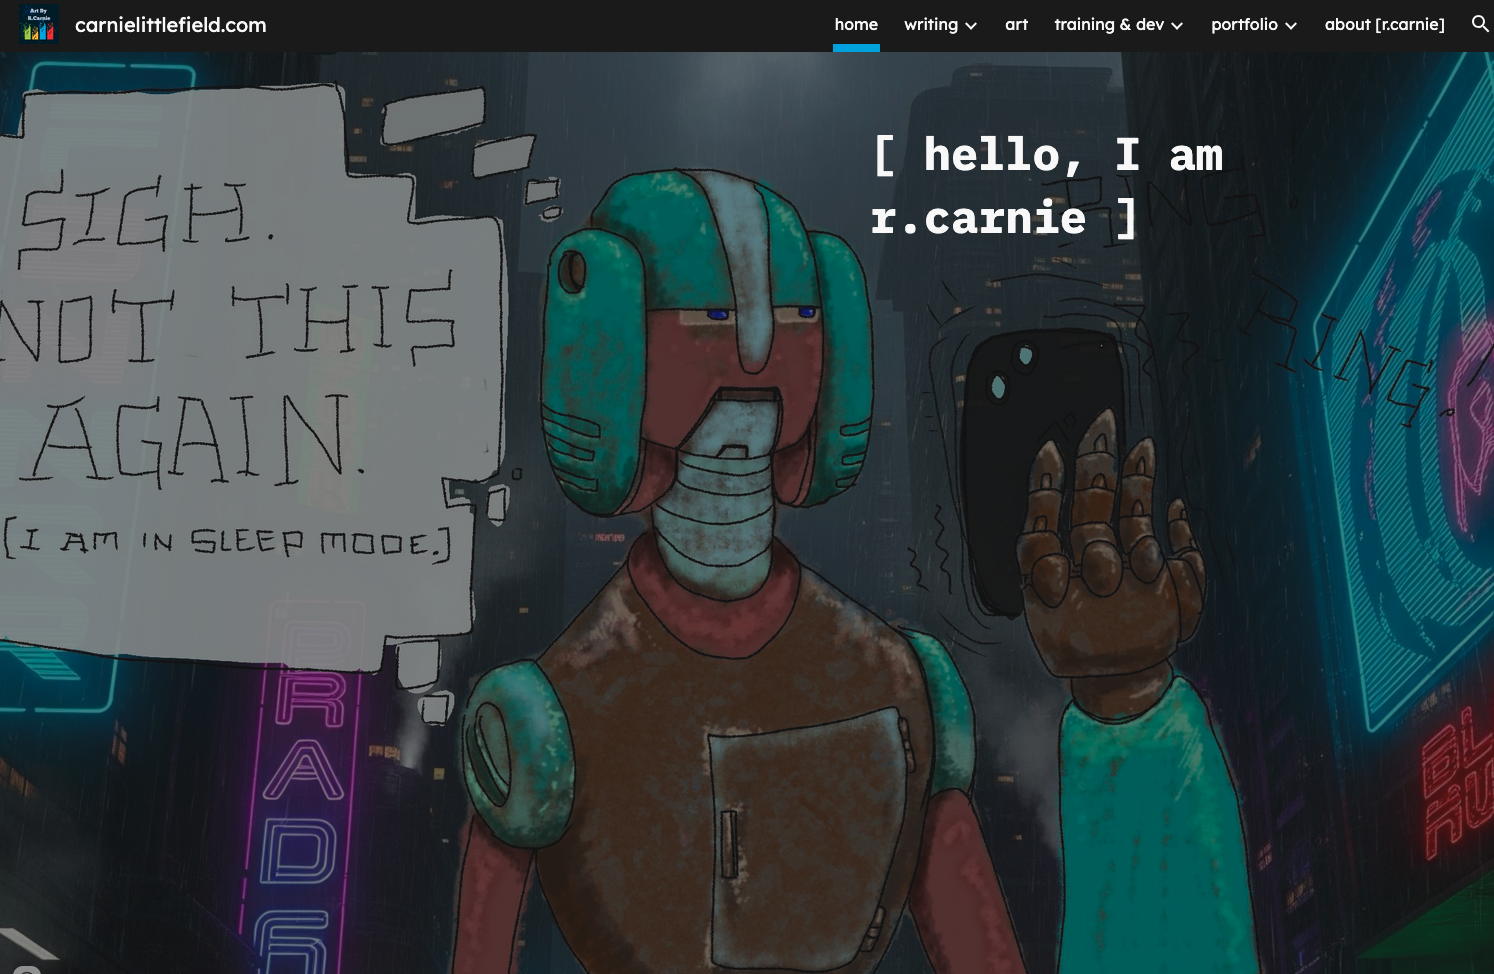Click the '[ hello, I am r.carnie ]' heading
1494x974 pixels.
(1047, 185)
